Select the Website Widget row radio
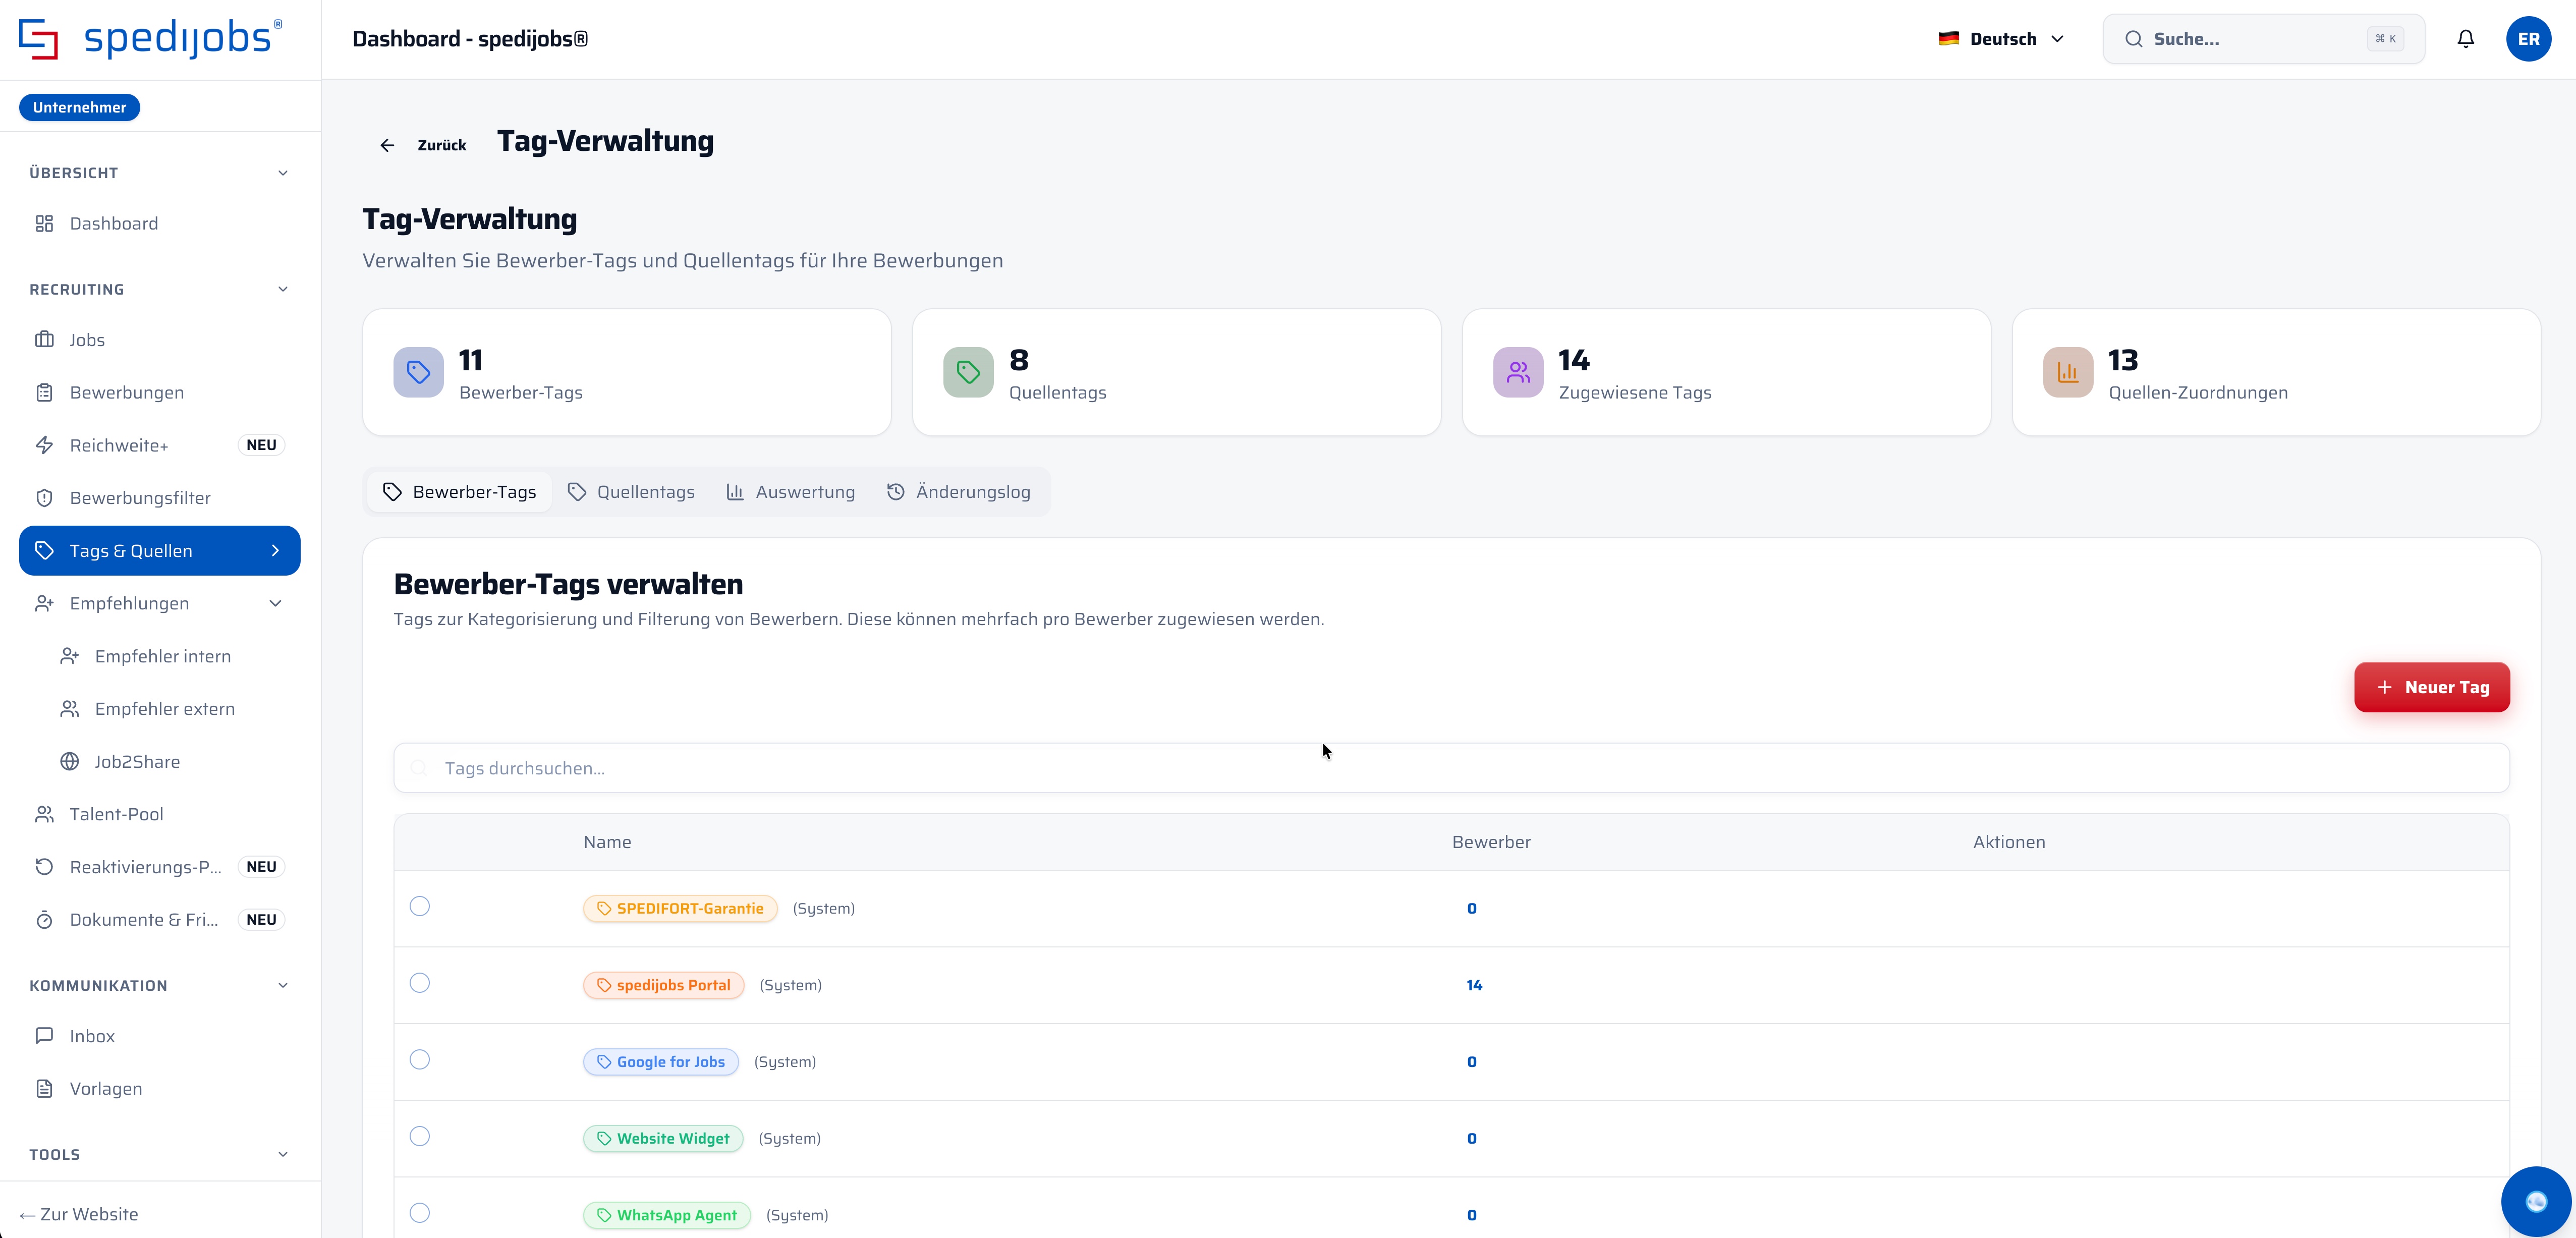 coord(420,1136)
